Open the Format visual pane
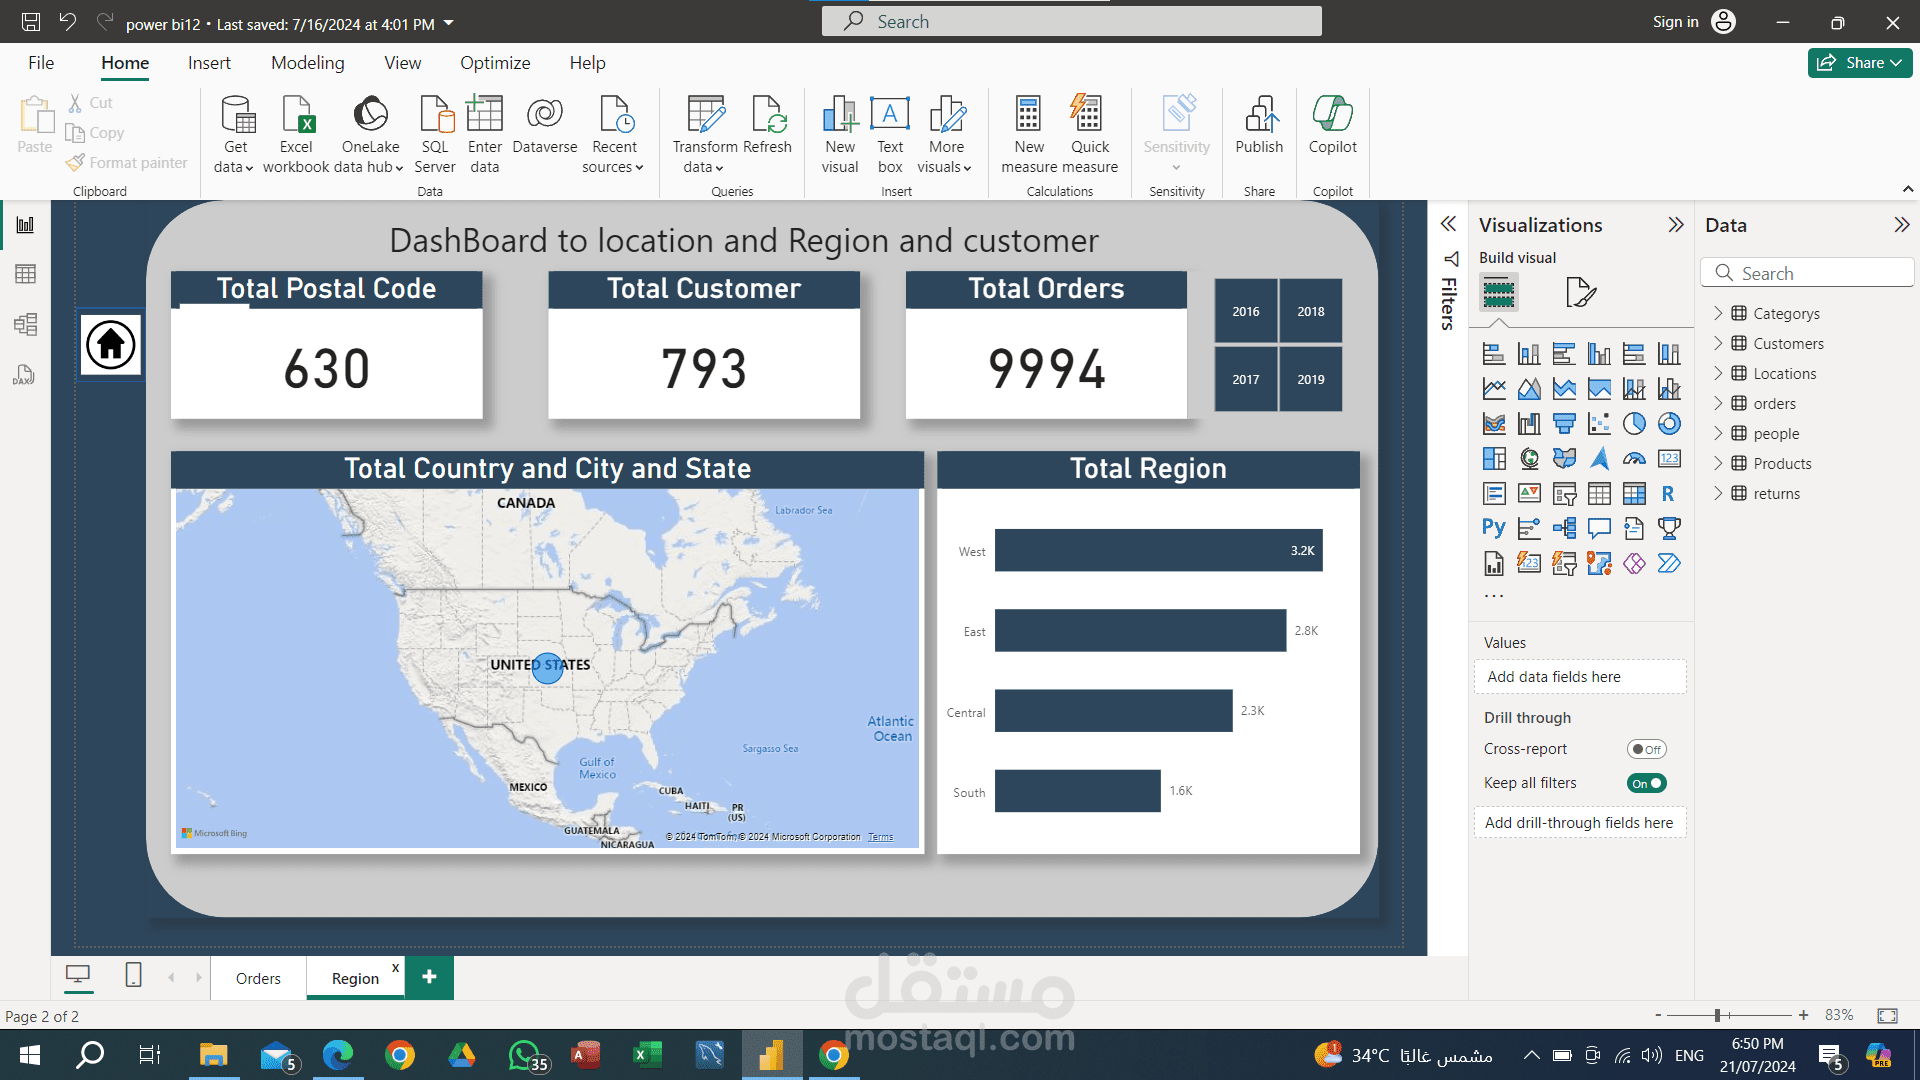The image size is (1920, 1080). click(x=1580, y=291)
